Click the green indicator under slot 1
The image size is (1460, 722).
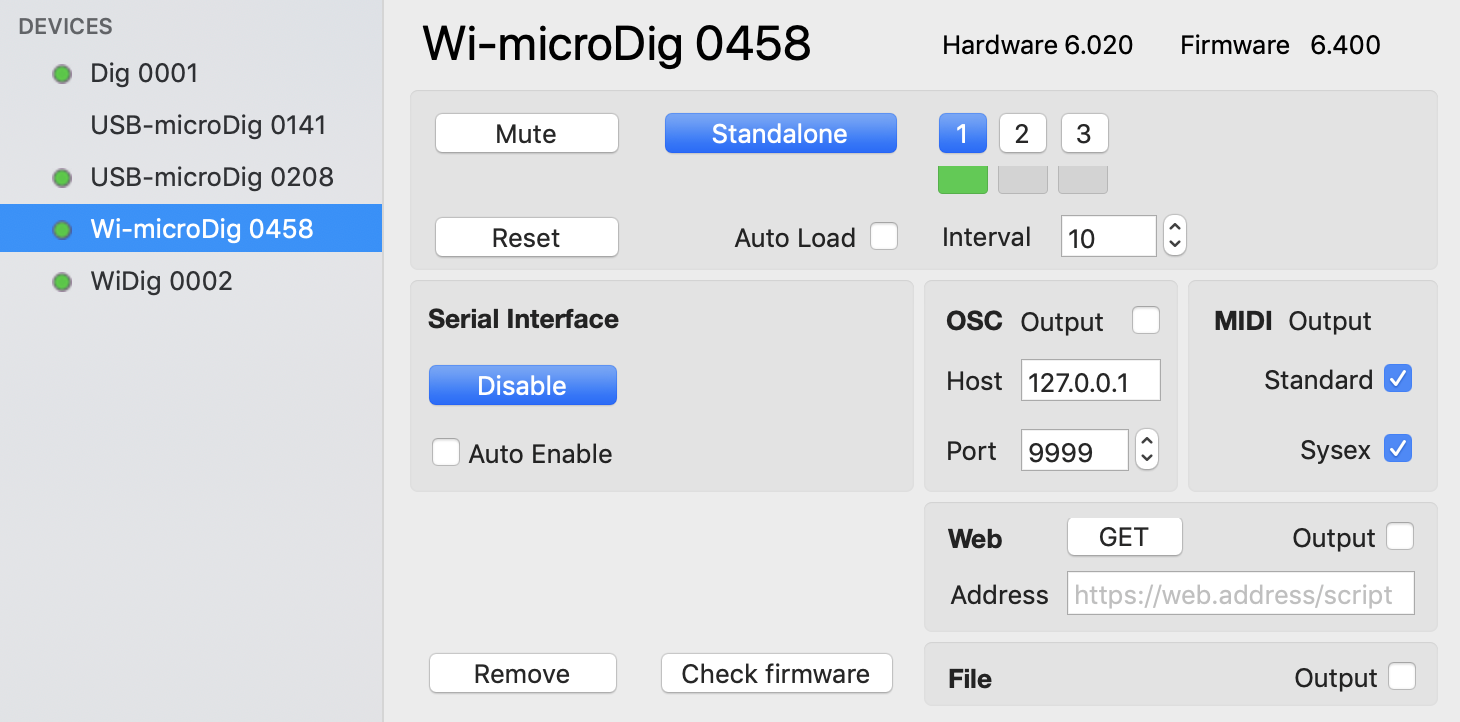tap(963, 179)
